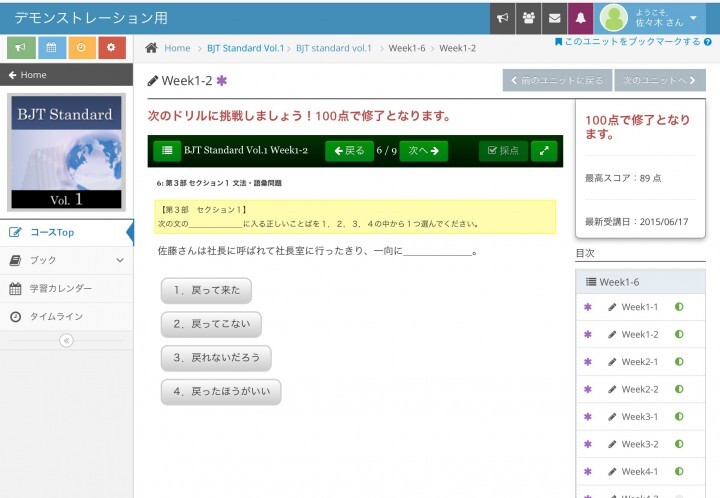Choose answer 3. 戻れないだろう
The height and width of the screenshot is (498, 720).
tap(216, 358)
